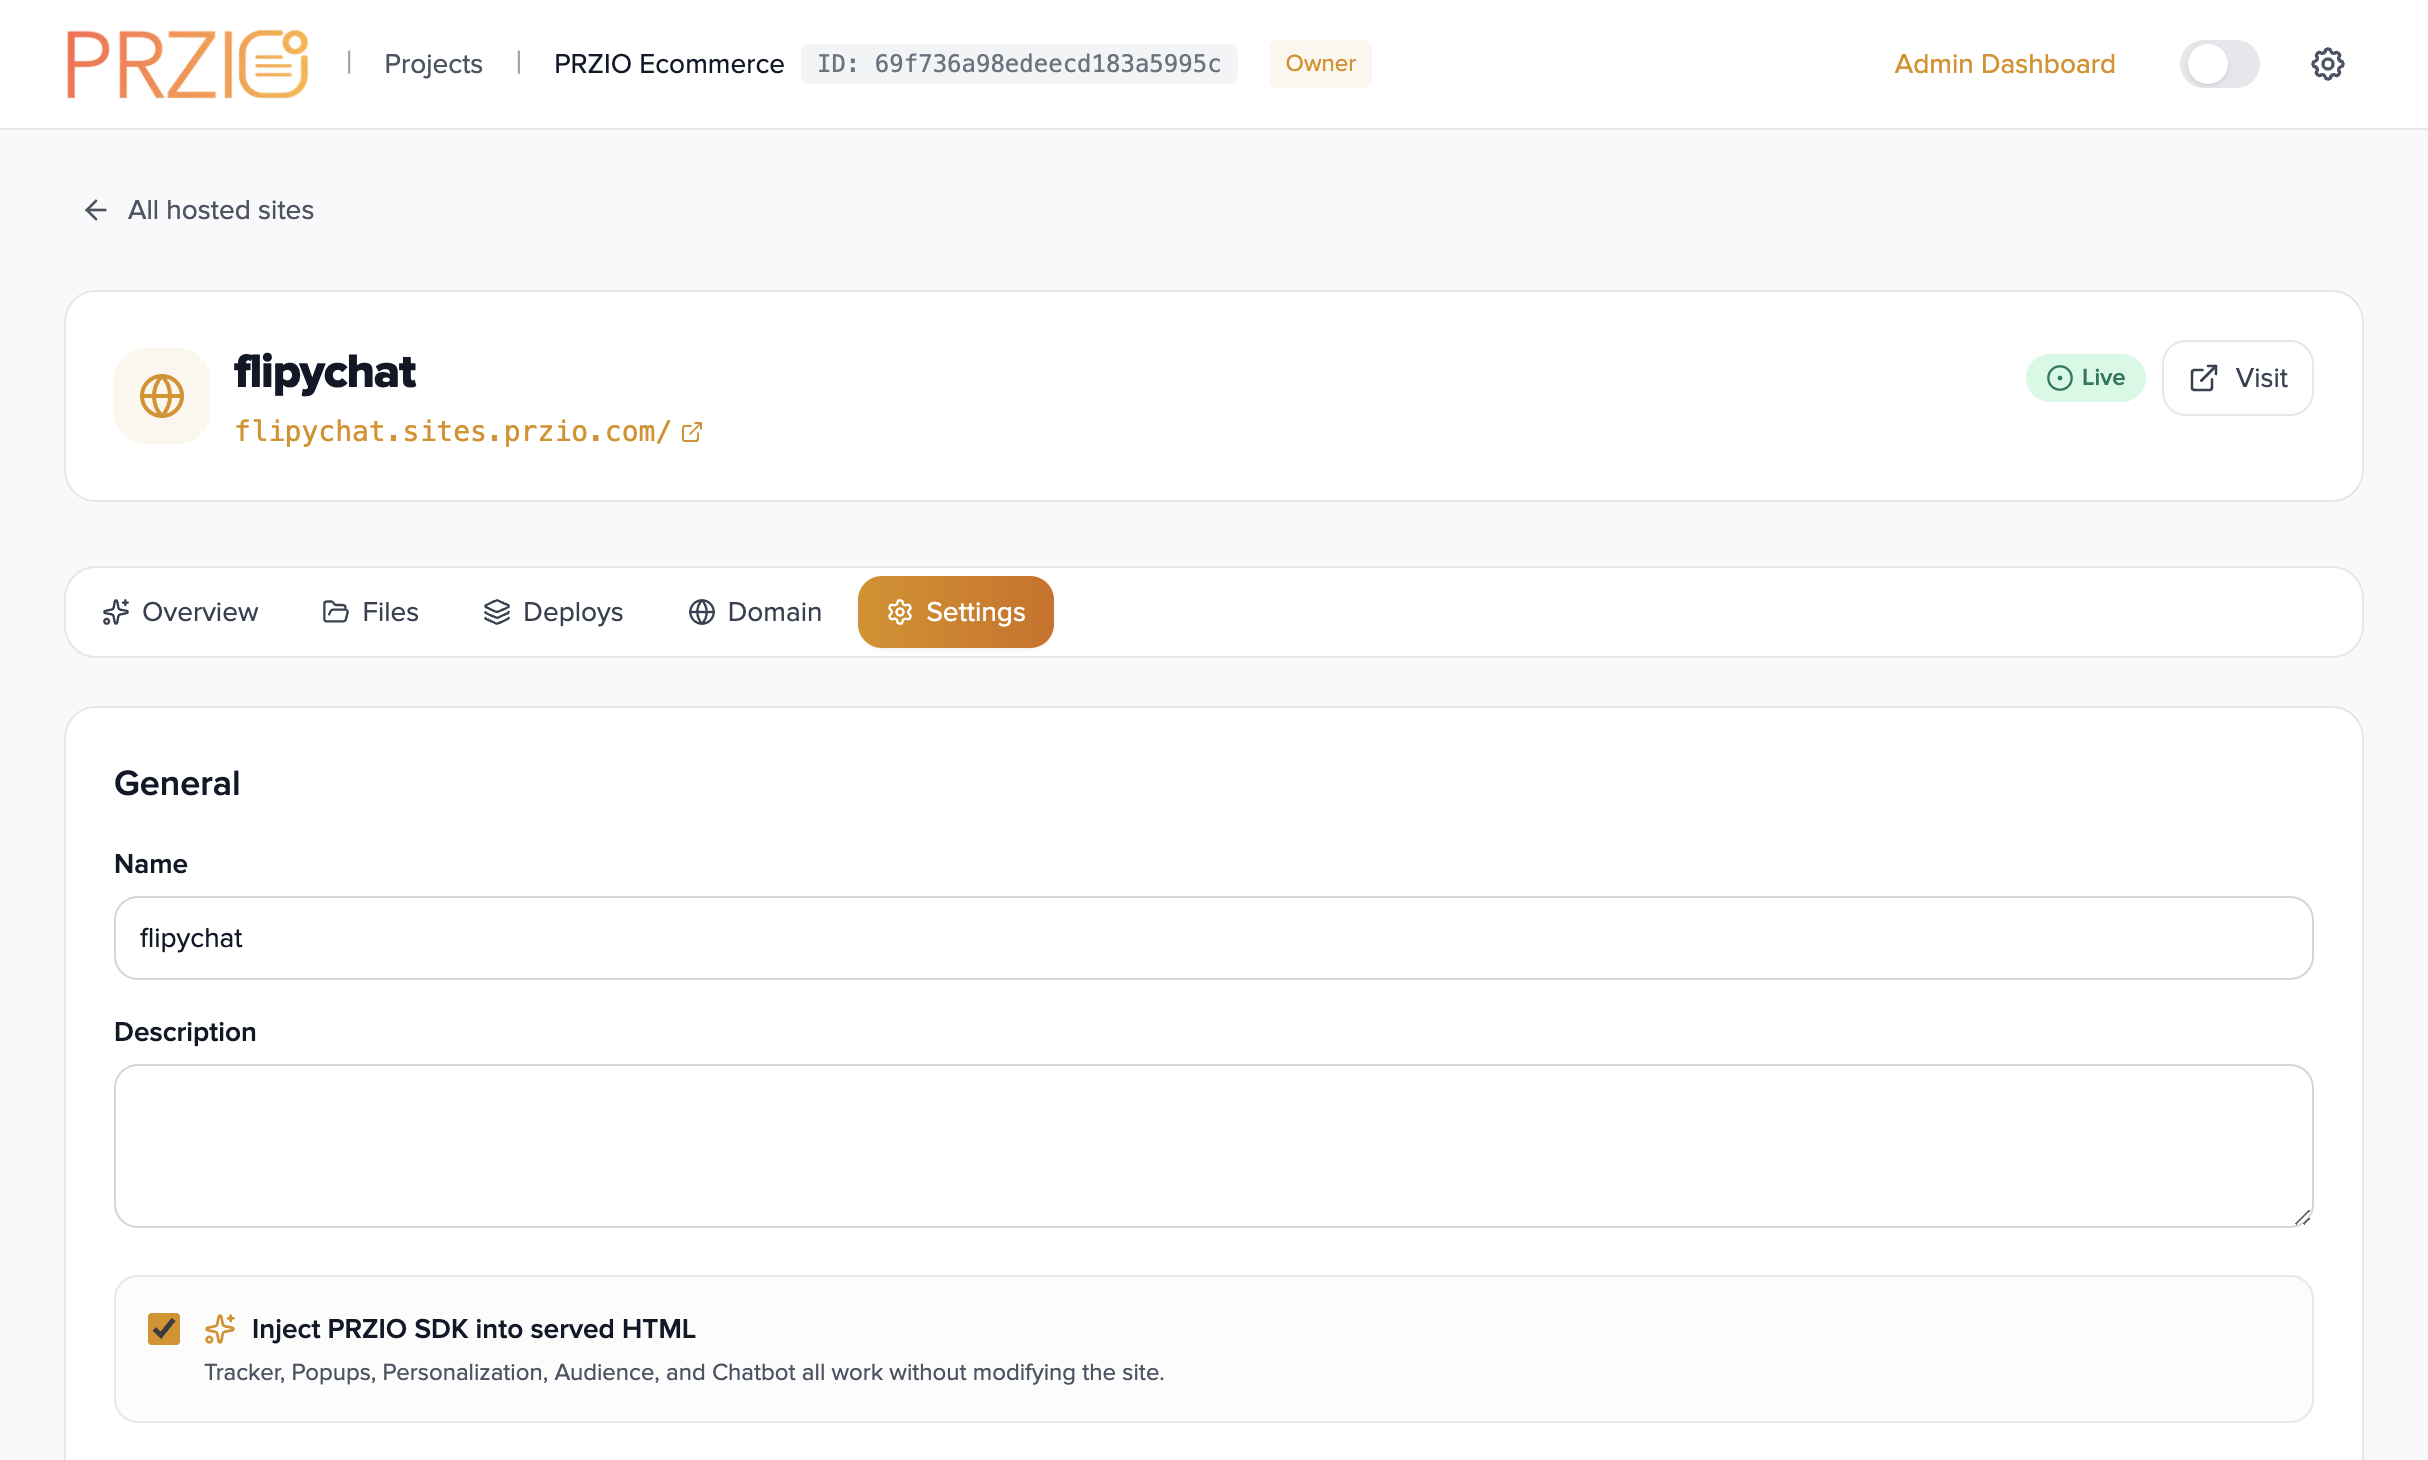Click the Live status badge

[x=2085, y=378]
